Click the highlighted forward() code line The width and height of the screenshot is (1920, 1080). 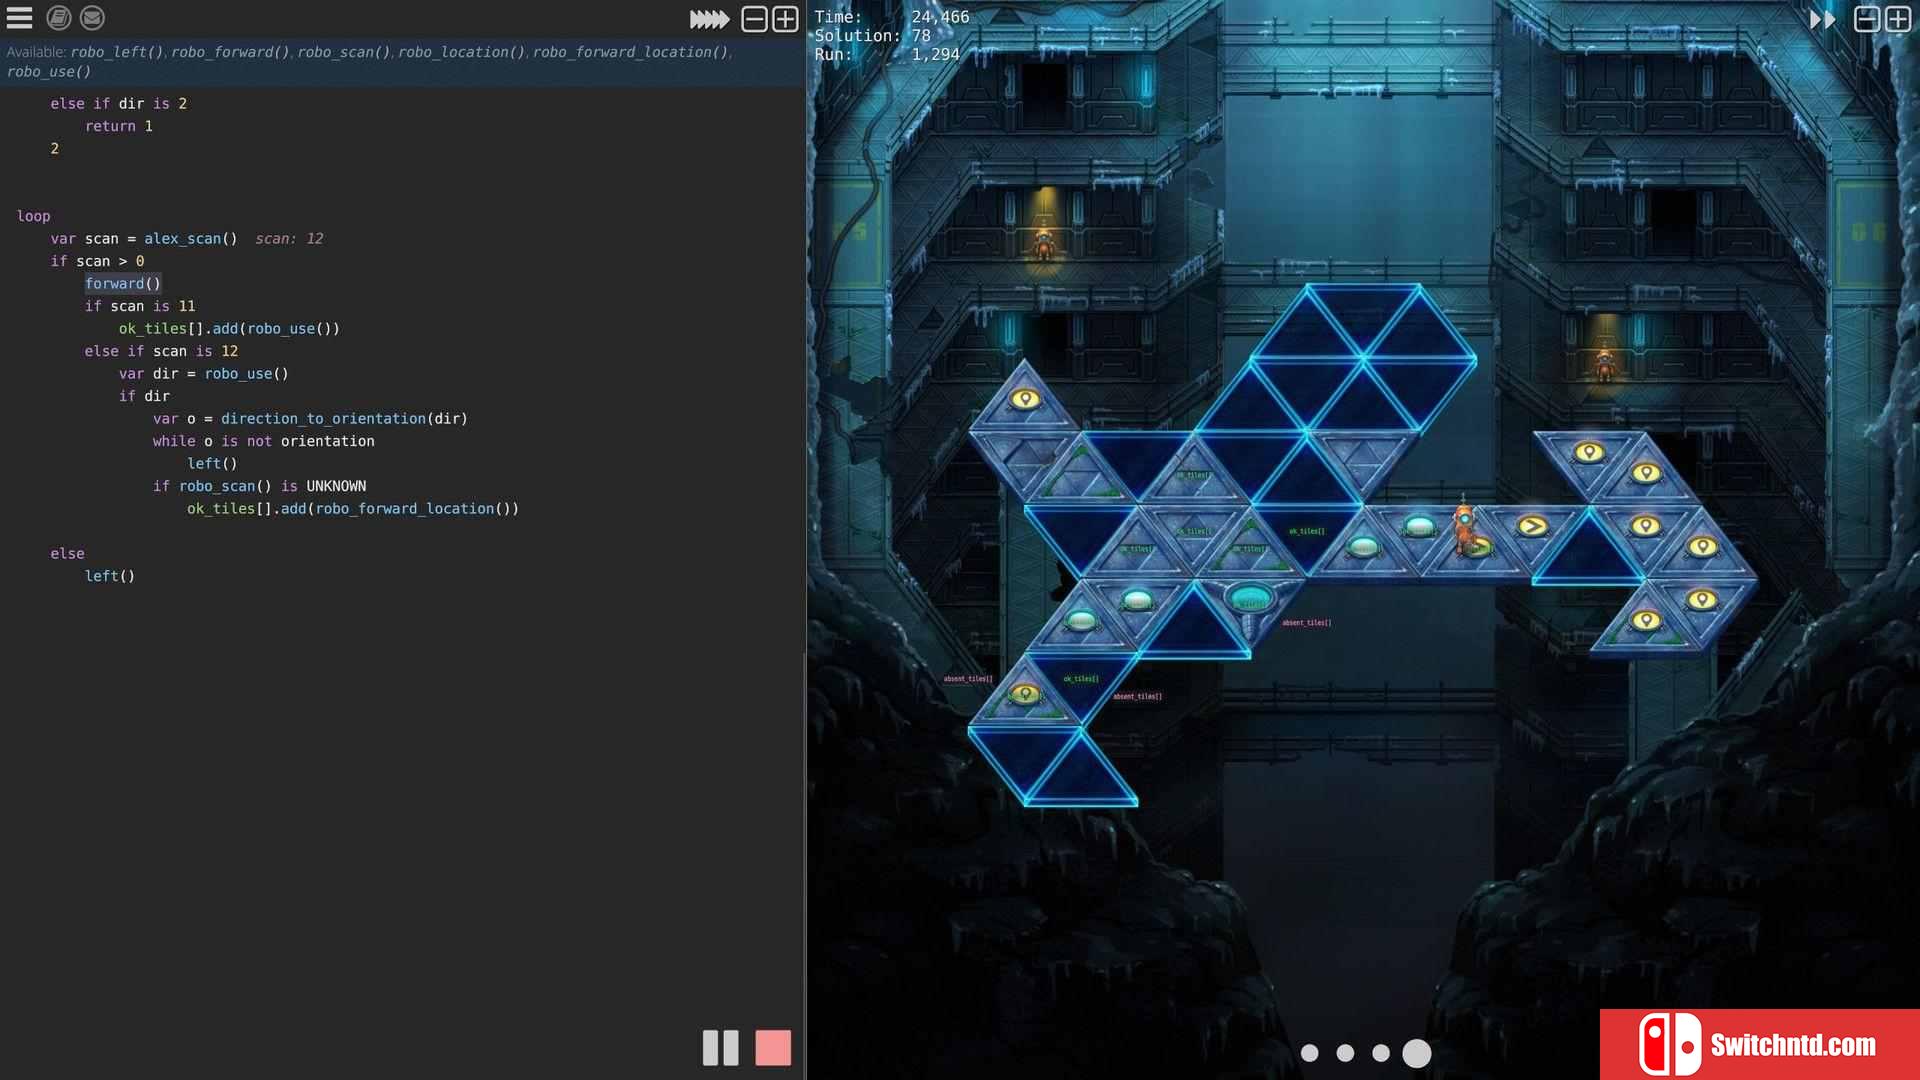point(122,284)
